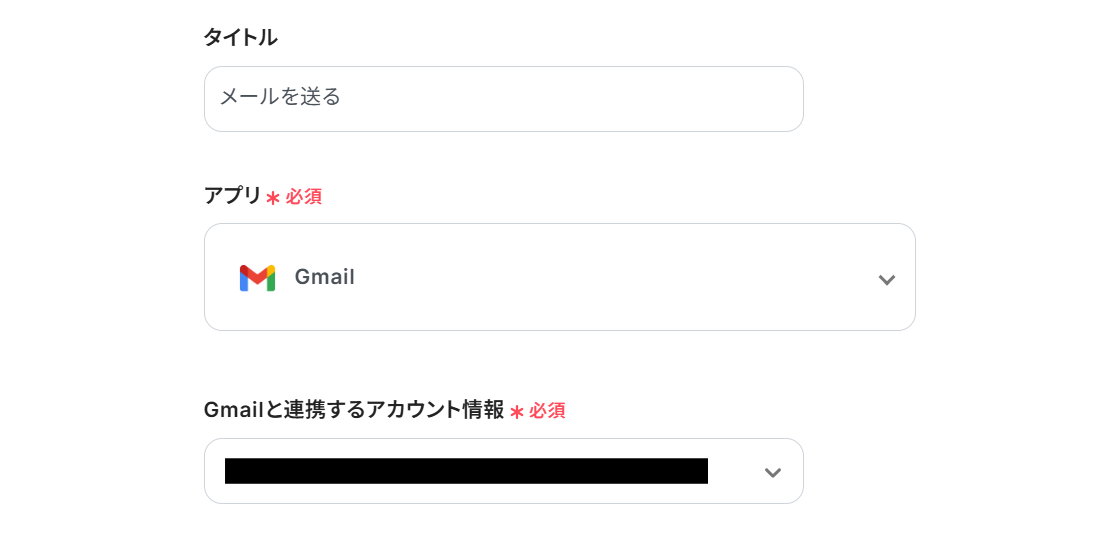Expand the Gmail account dropdown arrow

[772, 472]
